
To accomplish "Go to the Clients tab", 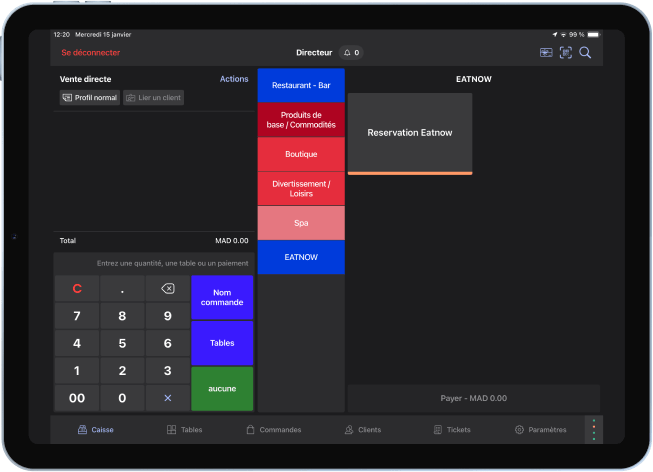I will click(362, 430).
